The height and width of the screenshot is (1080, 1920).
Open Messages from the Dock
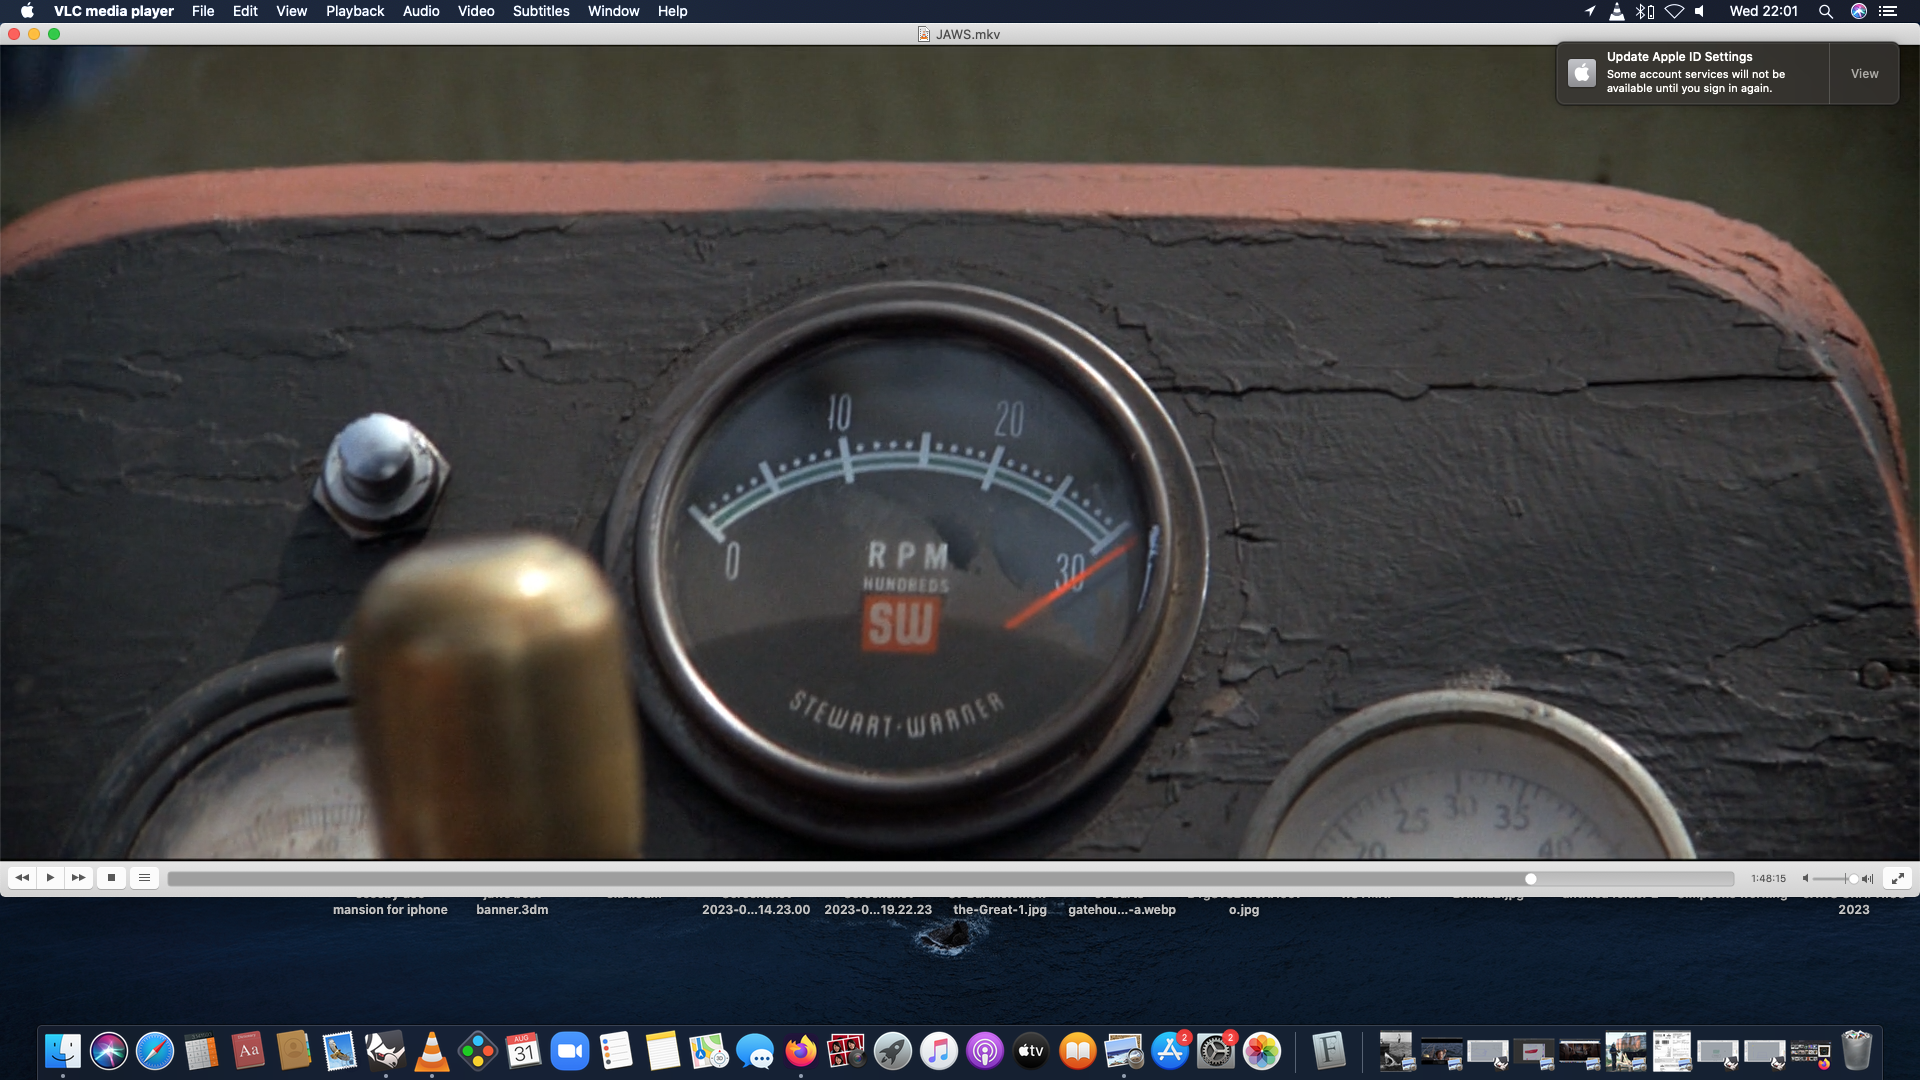click(x=754, y=1051)
